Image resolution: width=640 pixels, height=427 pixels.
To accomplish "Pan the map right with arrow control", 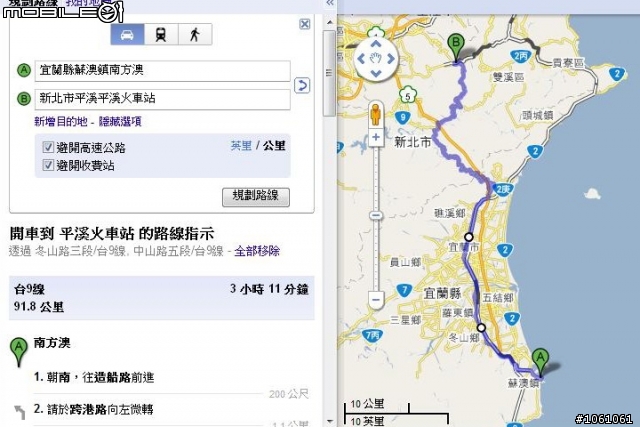I will tap(391, 59).
